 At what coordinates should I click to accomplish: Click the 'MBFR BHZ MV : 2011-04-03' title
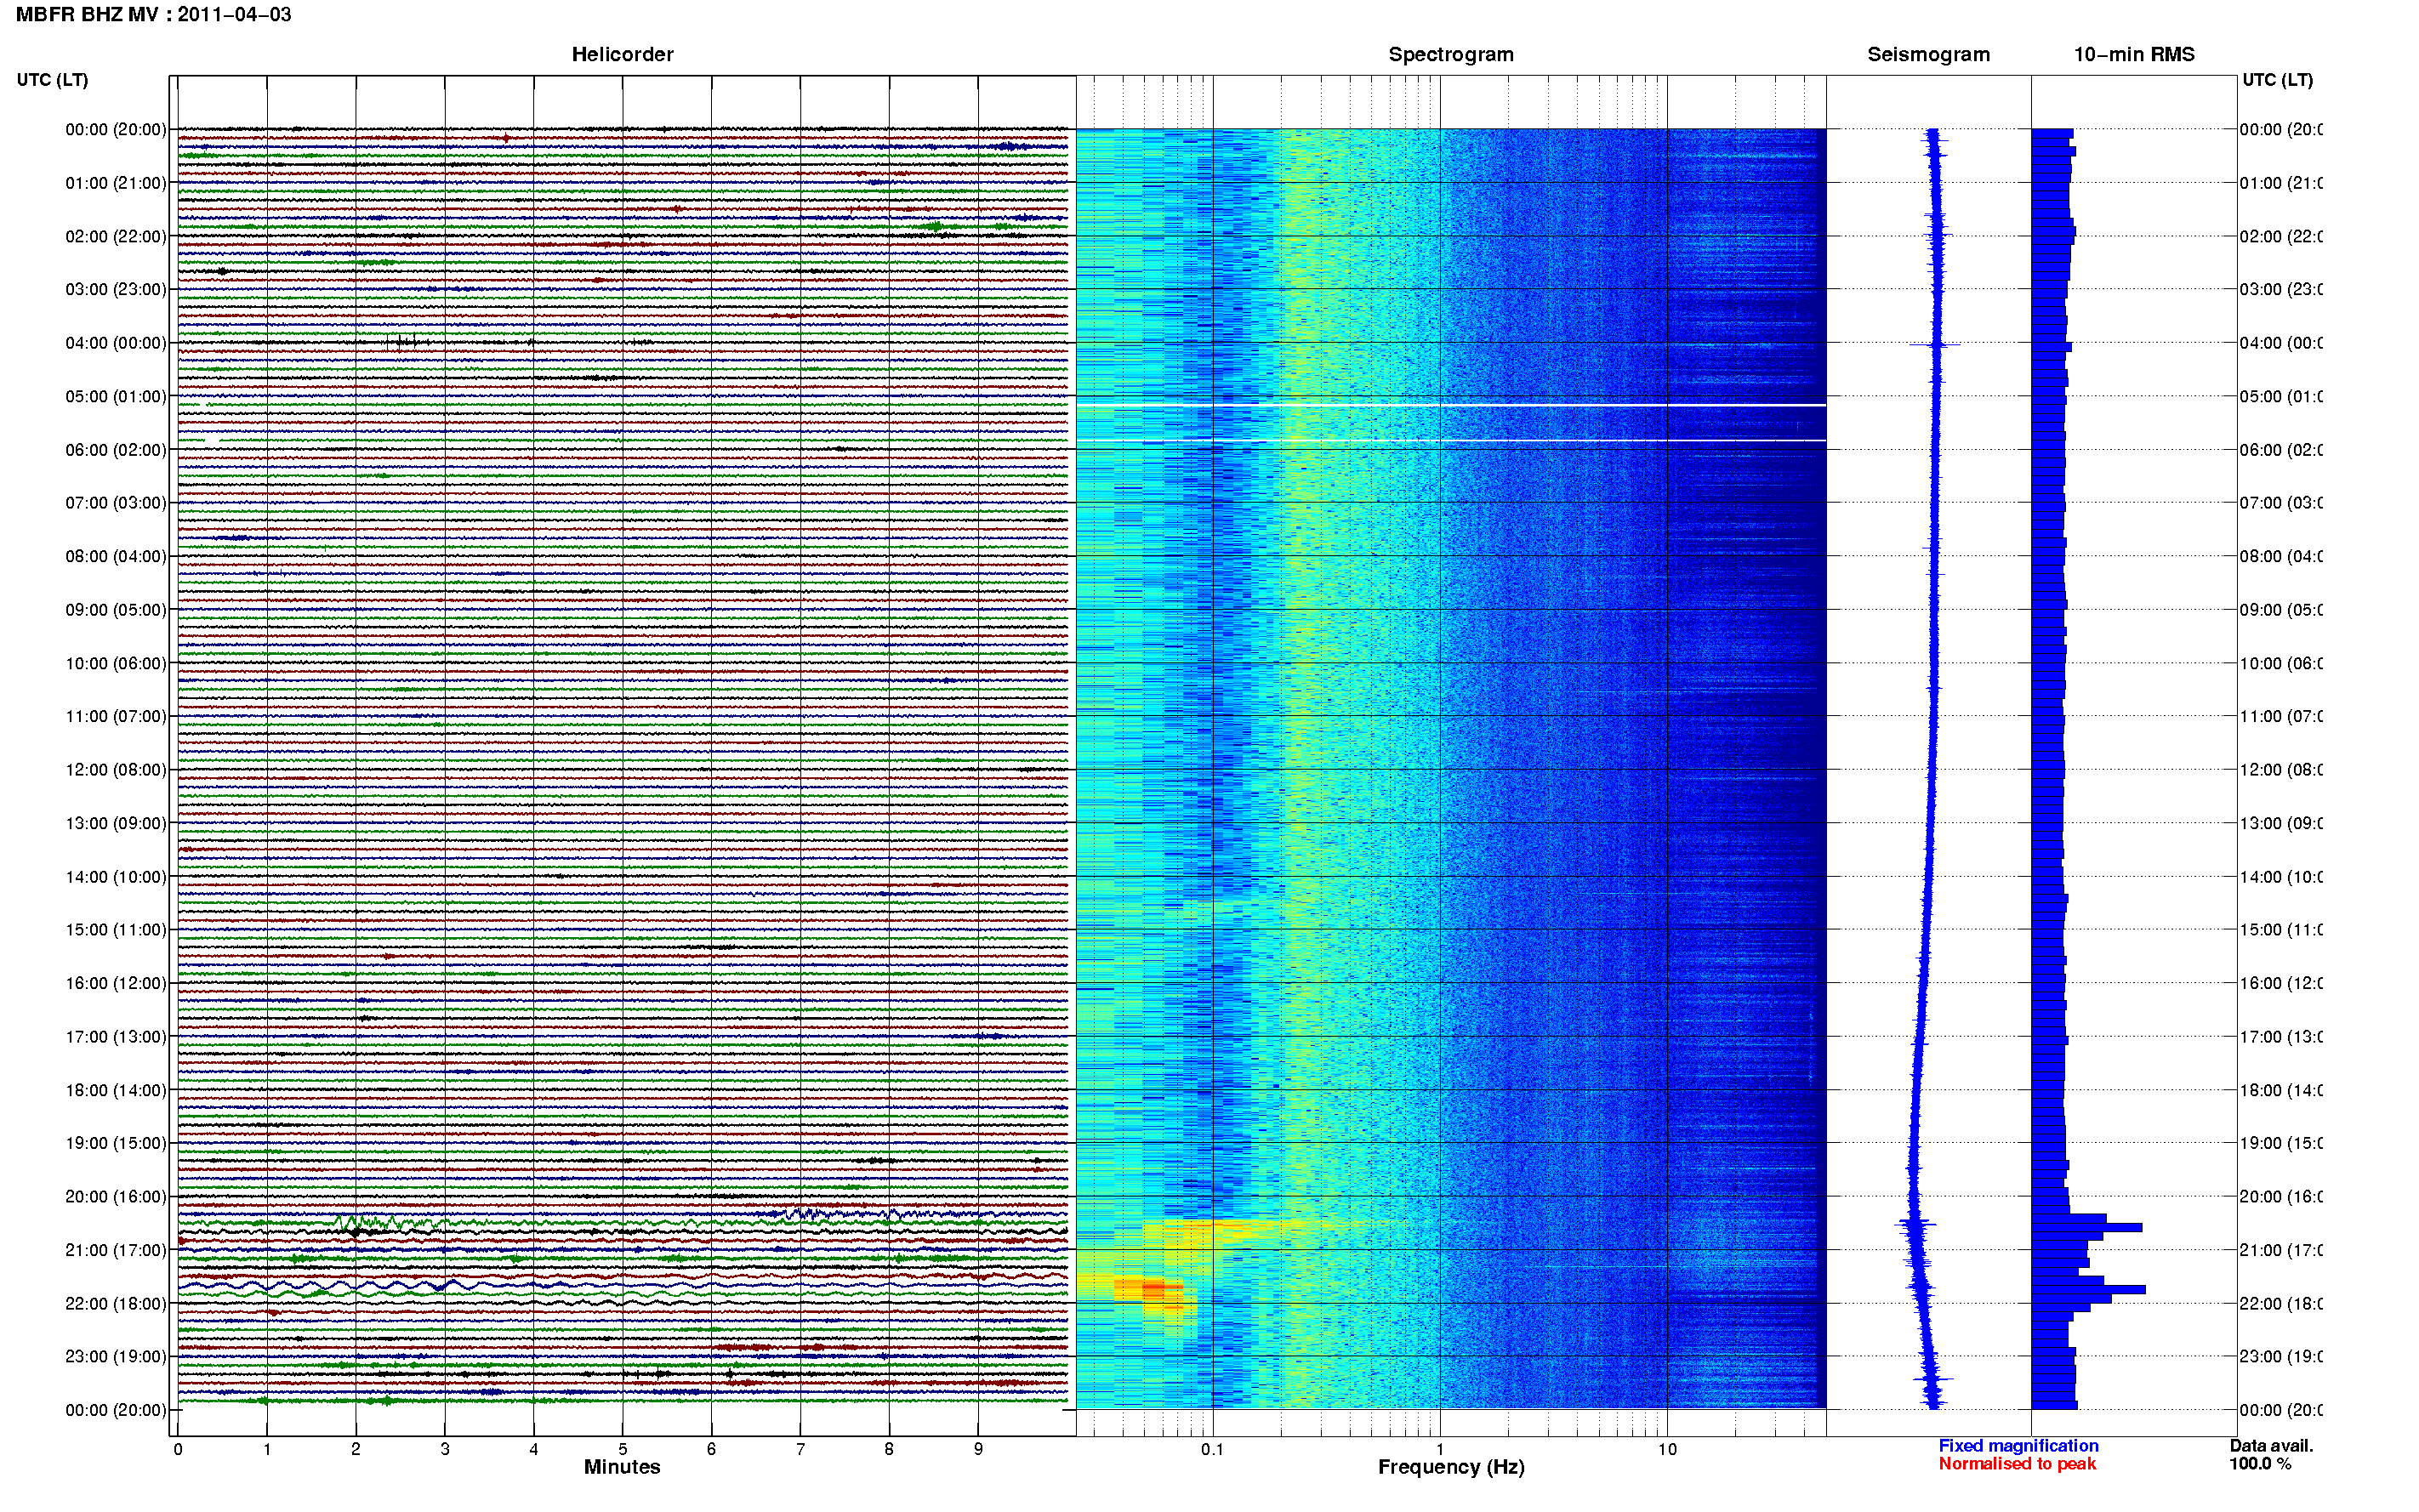pos(153,15)
